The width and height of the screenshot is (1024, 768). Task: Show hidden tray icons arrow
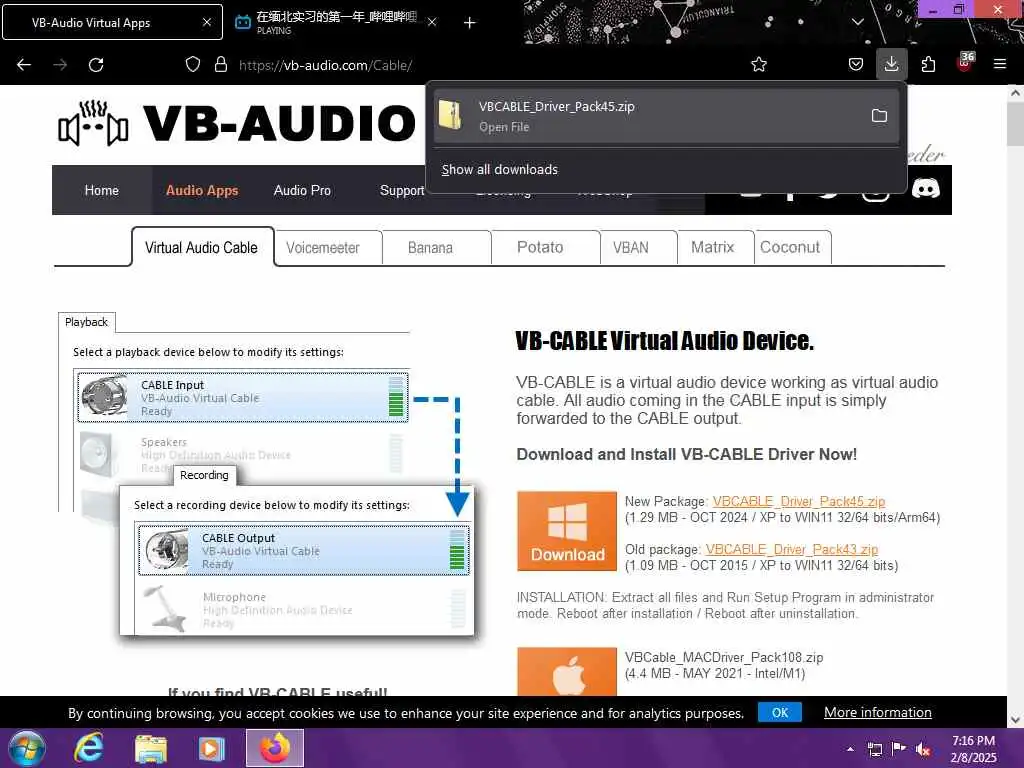point(850,749)
